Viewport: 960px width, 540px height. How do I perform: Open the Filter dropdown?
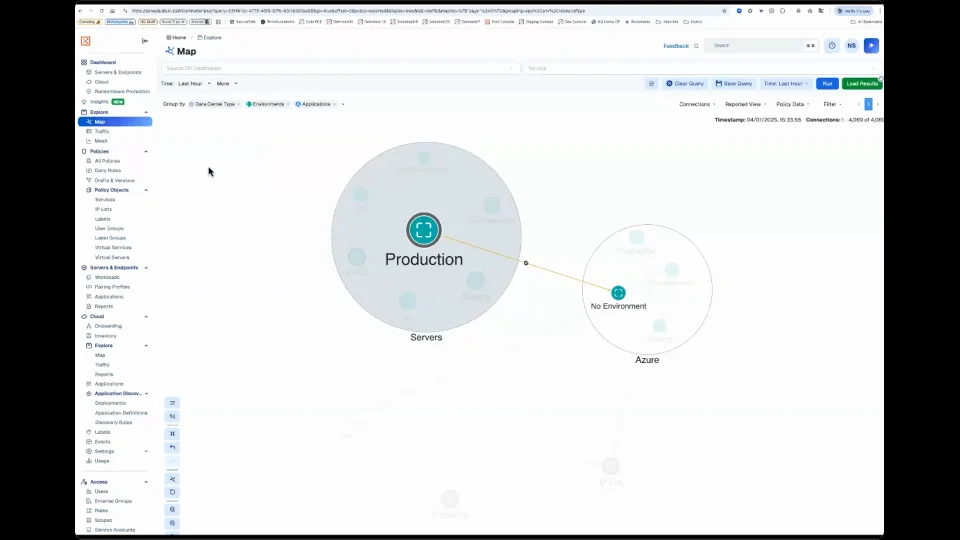[x=832, y=104]
